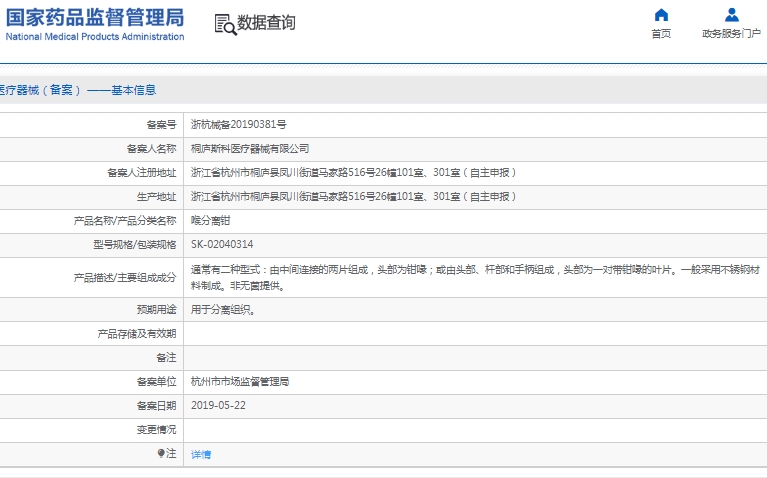Click the 数据查询 heading text
Viewport: 767px width, 478px height.
pos(266,23)
